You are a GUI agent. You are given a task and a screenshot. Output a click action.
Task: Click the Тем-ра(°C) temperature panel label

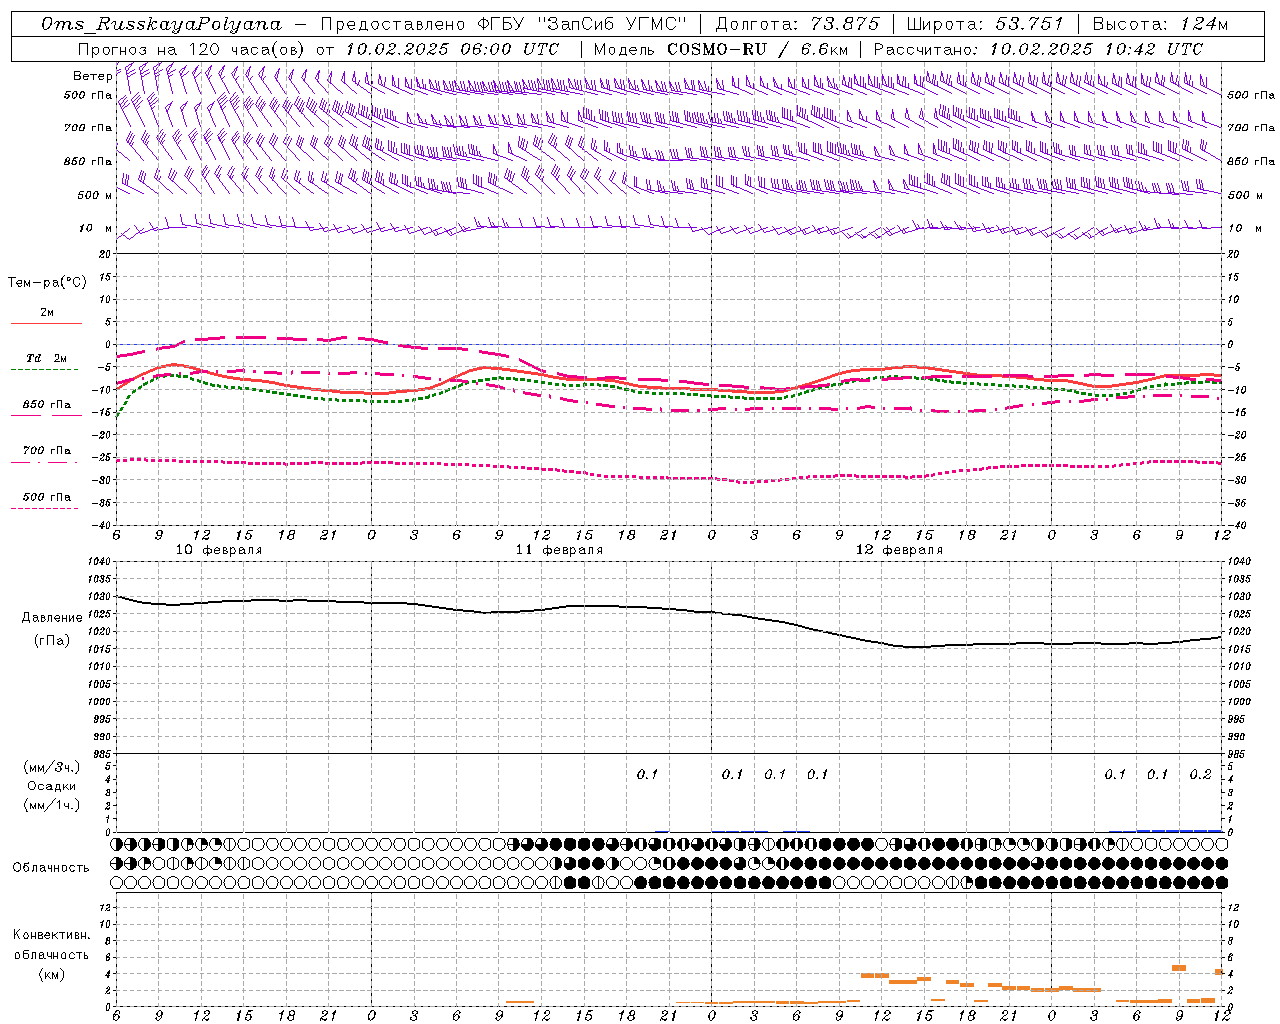[x=47, y=283]
